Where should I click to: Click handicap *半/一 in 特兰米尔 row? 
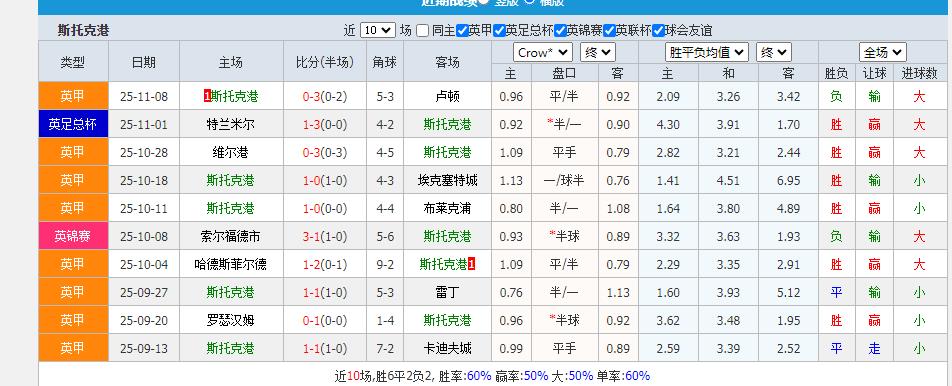click(x=564, y=124)
